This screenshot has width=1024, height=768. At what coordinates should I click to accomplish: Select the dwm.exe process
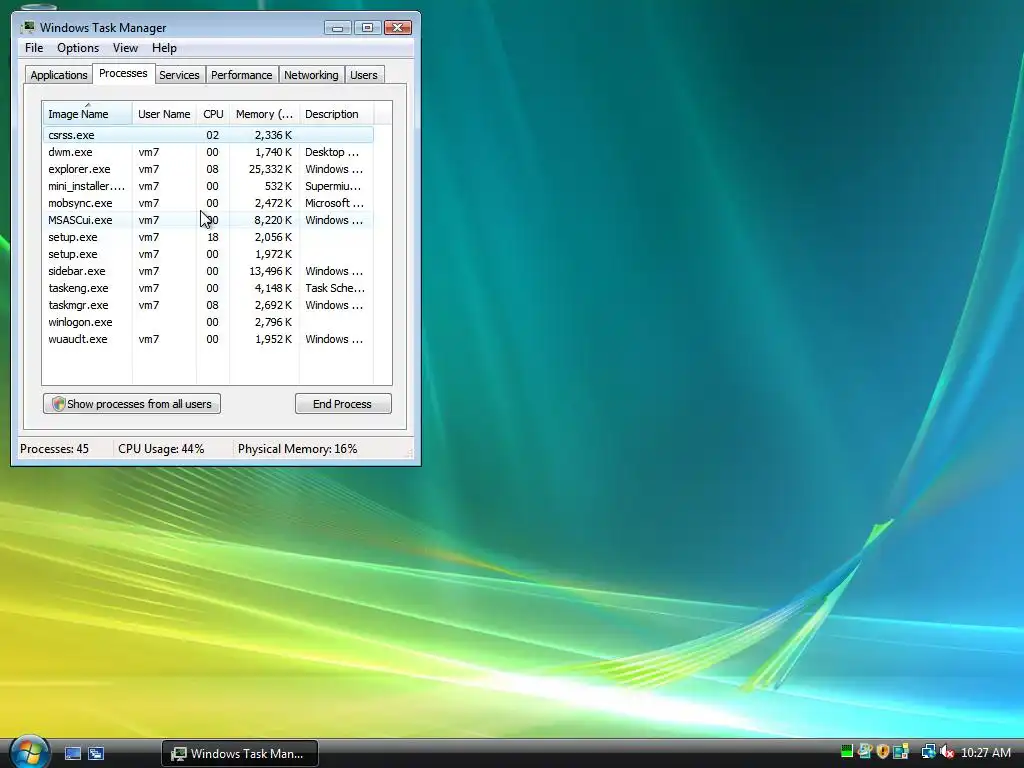tap(208, 152)
